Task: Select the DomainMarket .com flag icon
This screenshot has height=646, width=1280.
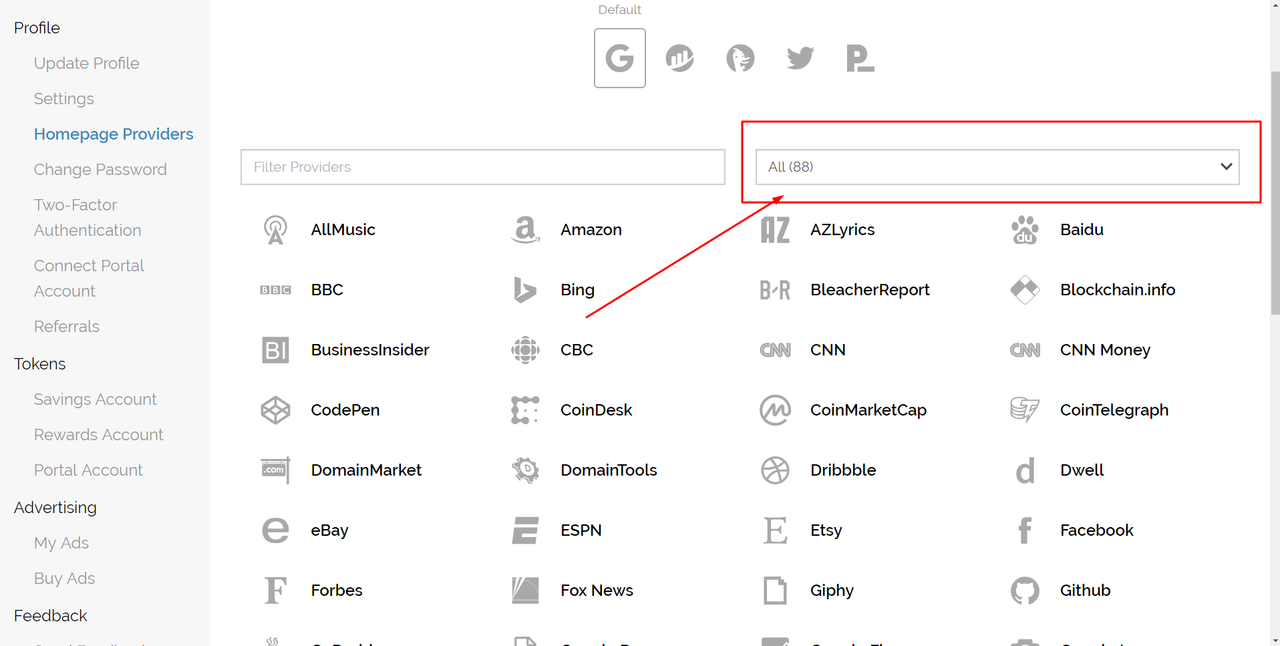Action: coord(275,470)
